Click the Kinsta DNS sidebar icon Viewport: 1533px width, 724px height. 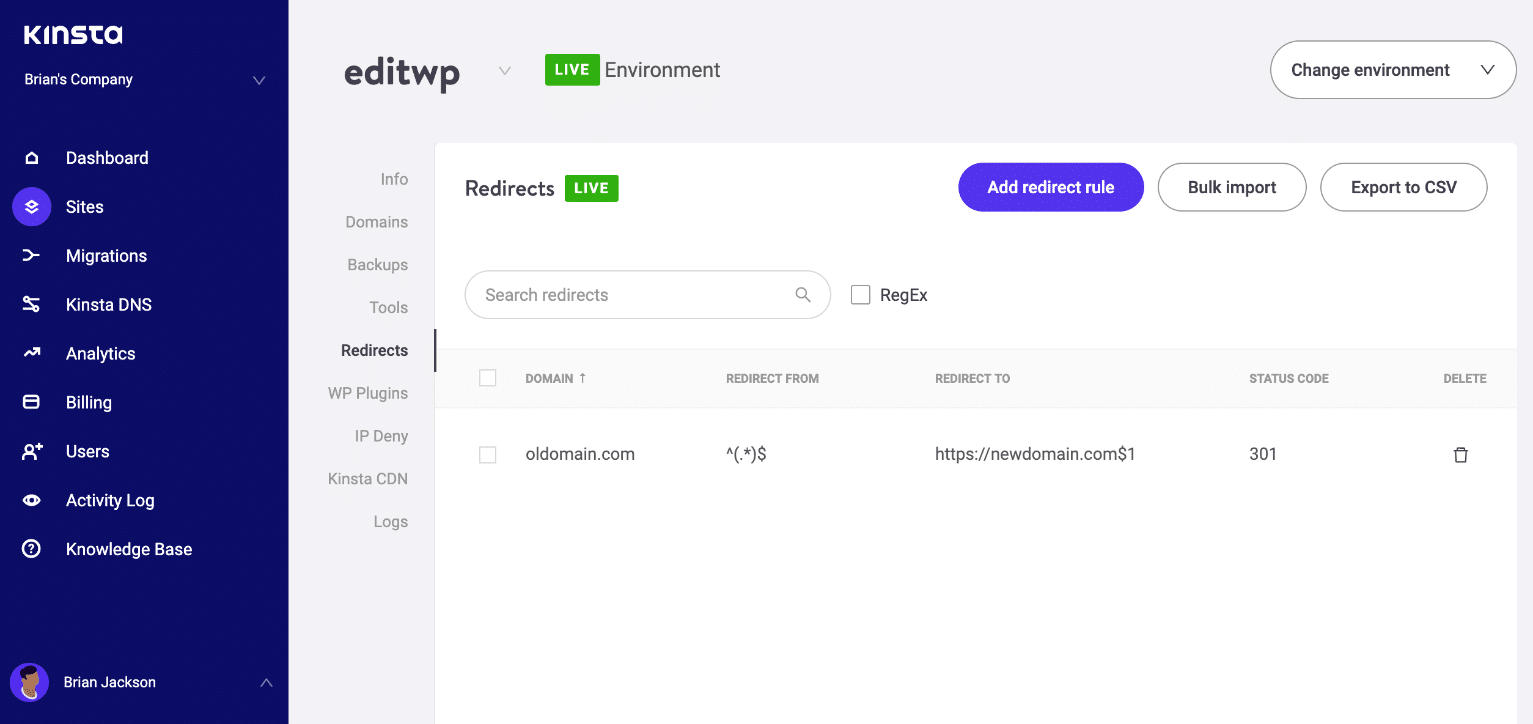tap(33, 304)
